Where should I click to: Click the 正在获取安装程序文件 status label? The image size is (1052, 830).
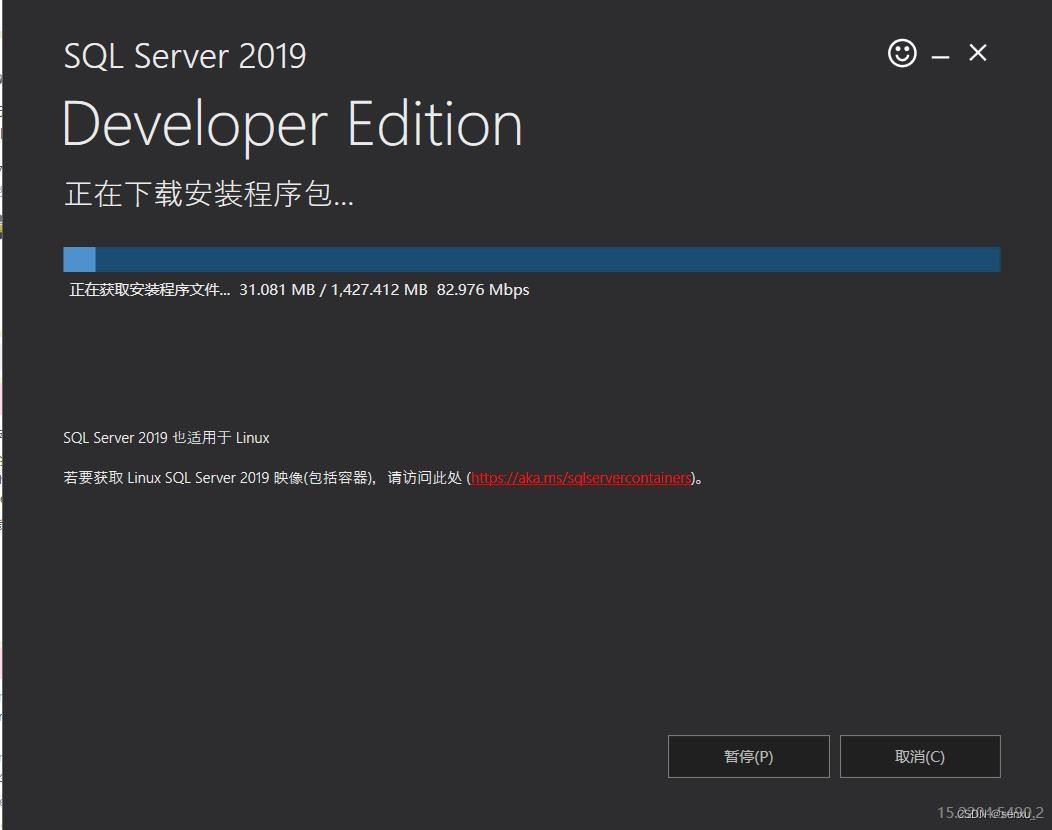(x=149, y=290)
